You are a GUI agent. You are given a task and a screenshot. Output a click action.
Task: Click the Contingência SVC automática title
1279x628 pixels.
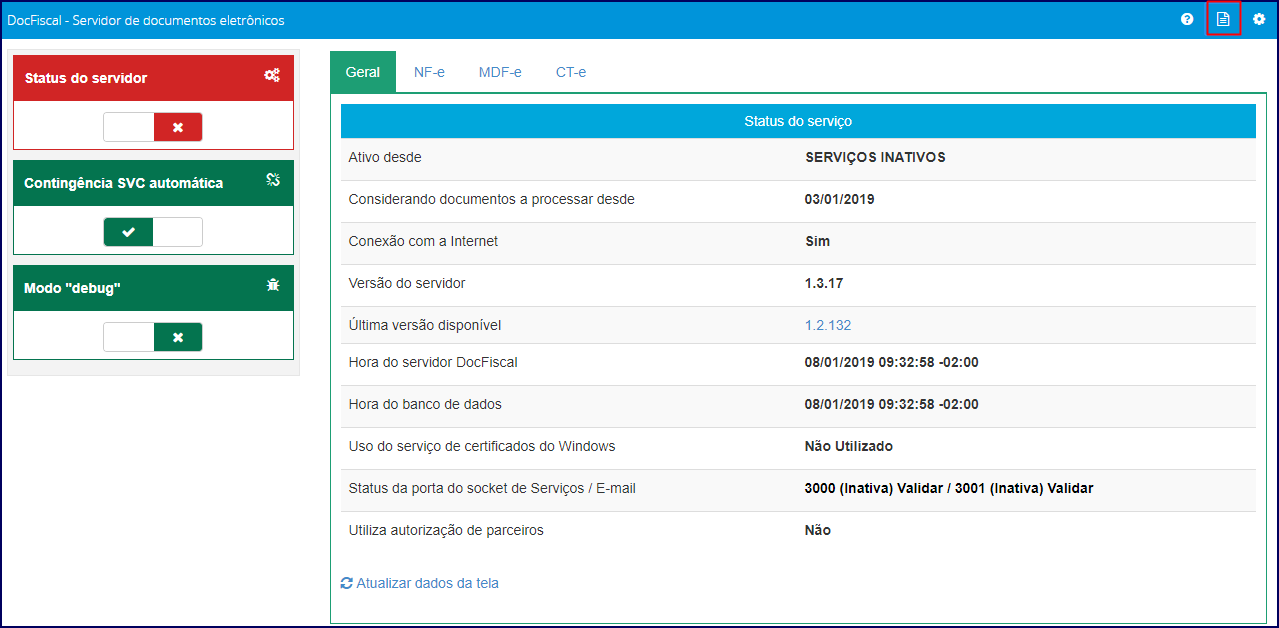click(x=124, y=183)
